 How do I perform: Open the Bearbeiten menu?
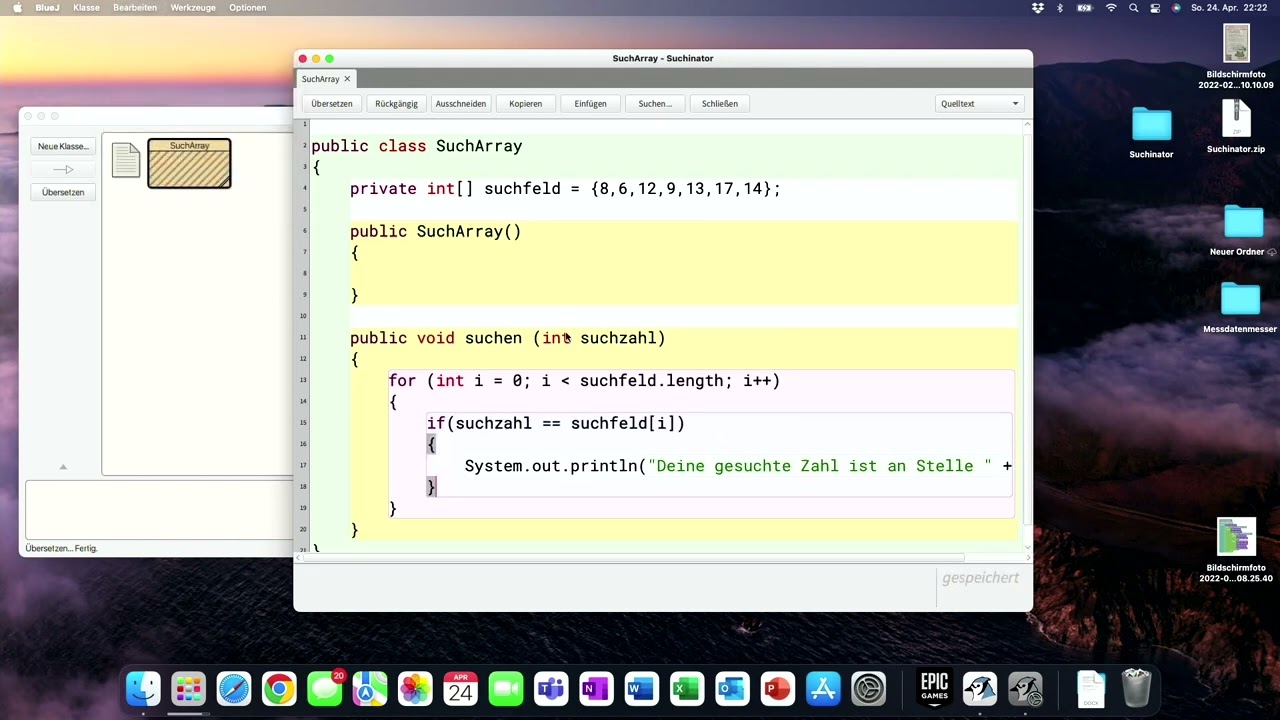pyautogui.click(x=135, y=7)
